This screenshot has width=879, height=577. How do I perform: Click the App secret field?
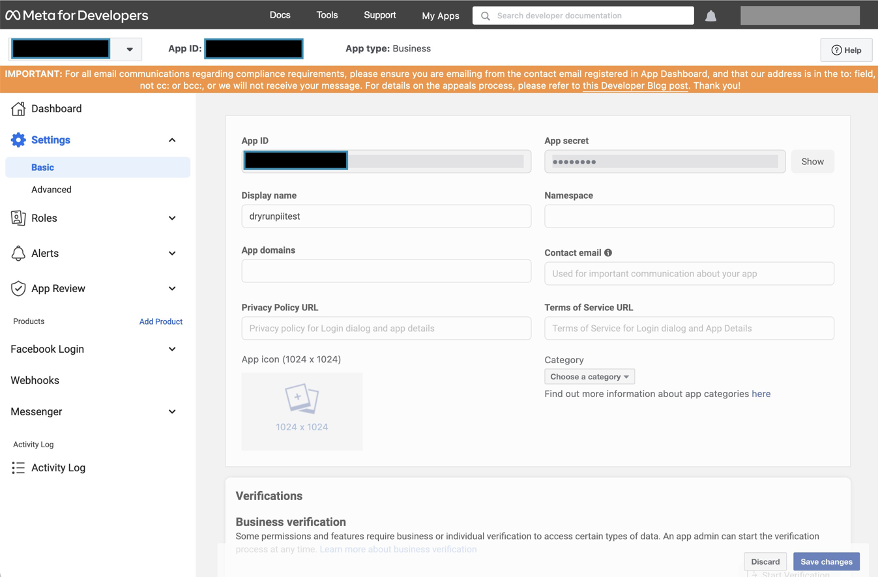click(x=665, y=161)
